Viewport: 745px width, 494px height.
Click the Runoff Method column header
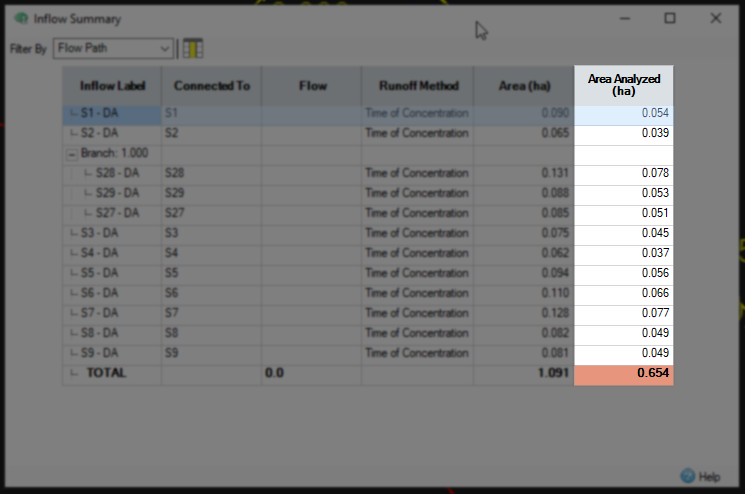(418, 86)
